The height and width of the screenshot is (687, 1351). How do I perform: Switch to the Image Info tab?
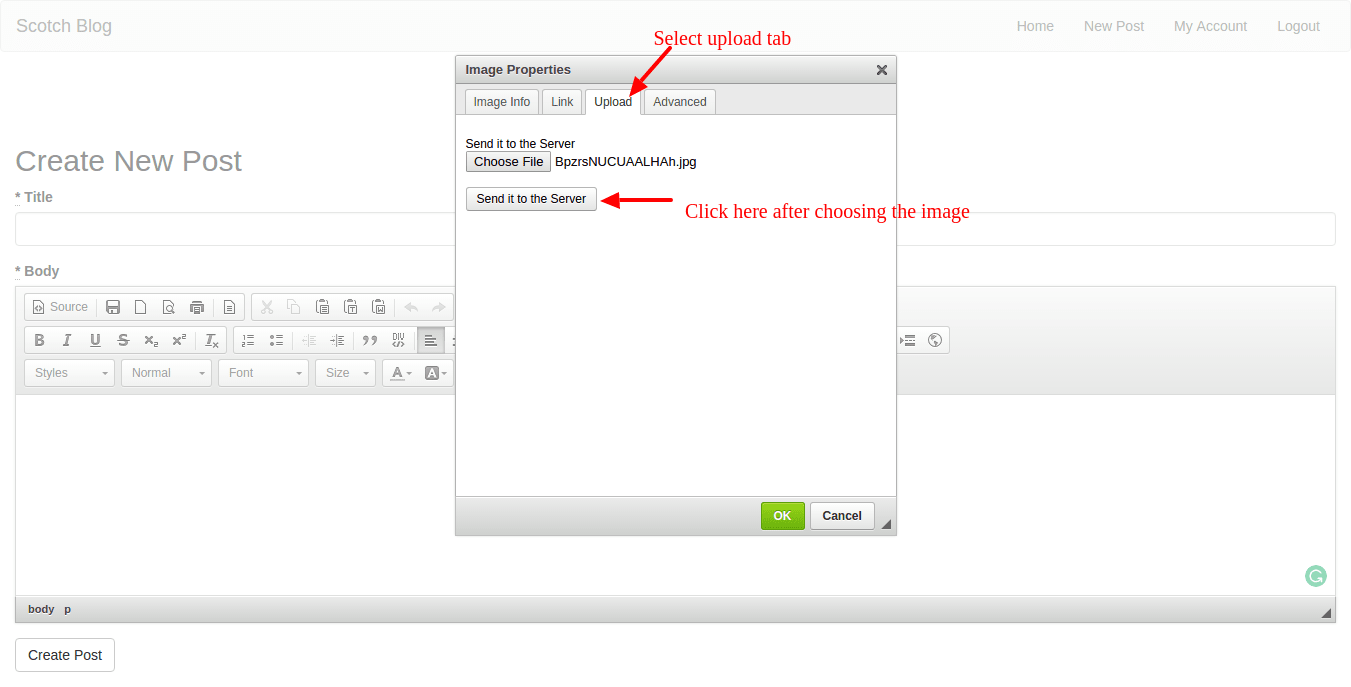[x=502, y=102]
